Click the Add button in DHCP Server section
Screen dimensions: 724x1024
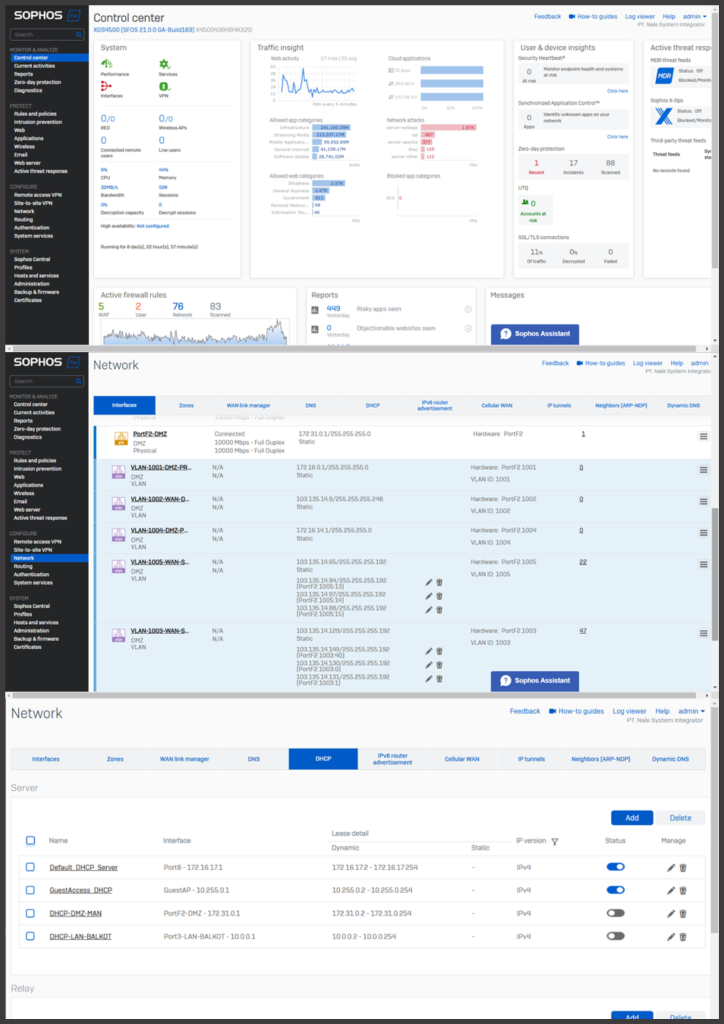tap(632, 818)
